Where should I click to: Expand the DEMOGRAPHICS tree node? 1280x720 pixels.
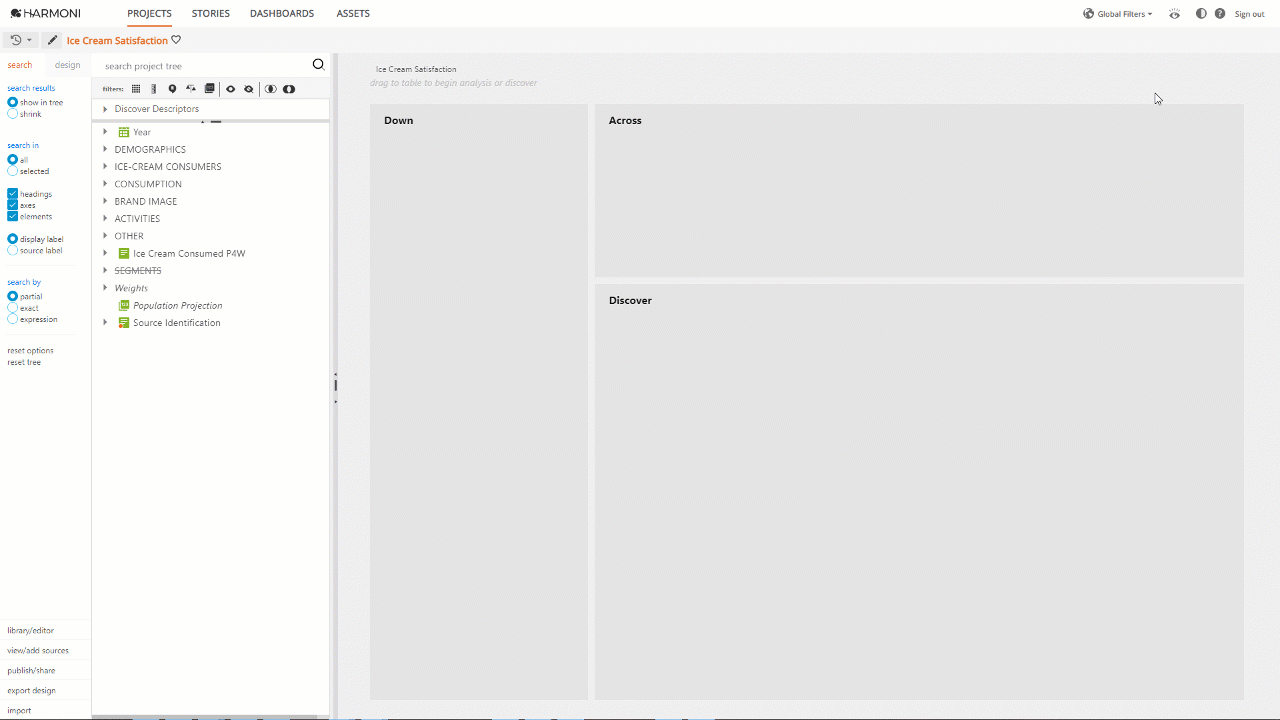pos(105,149)
